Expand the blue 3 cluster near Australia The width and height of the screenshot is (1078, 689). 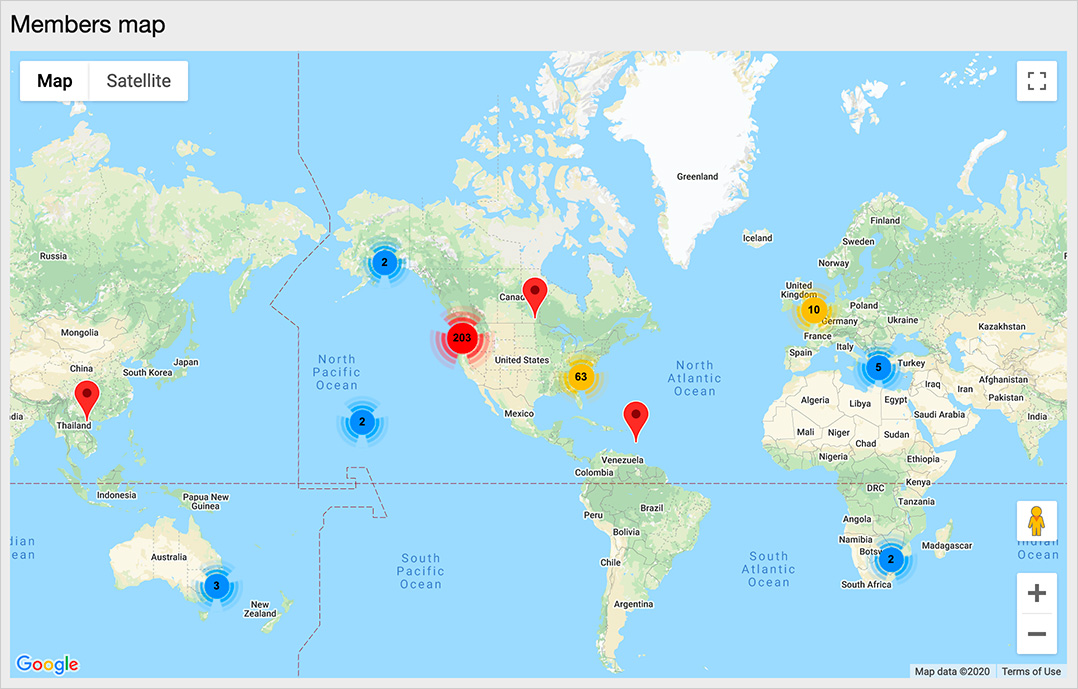216,586
